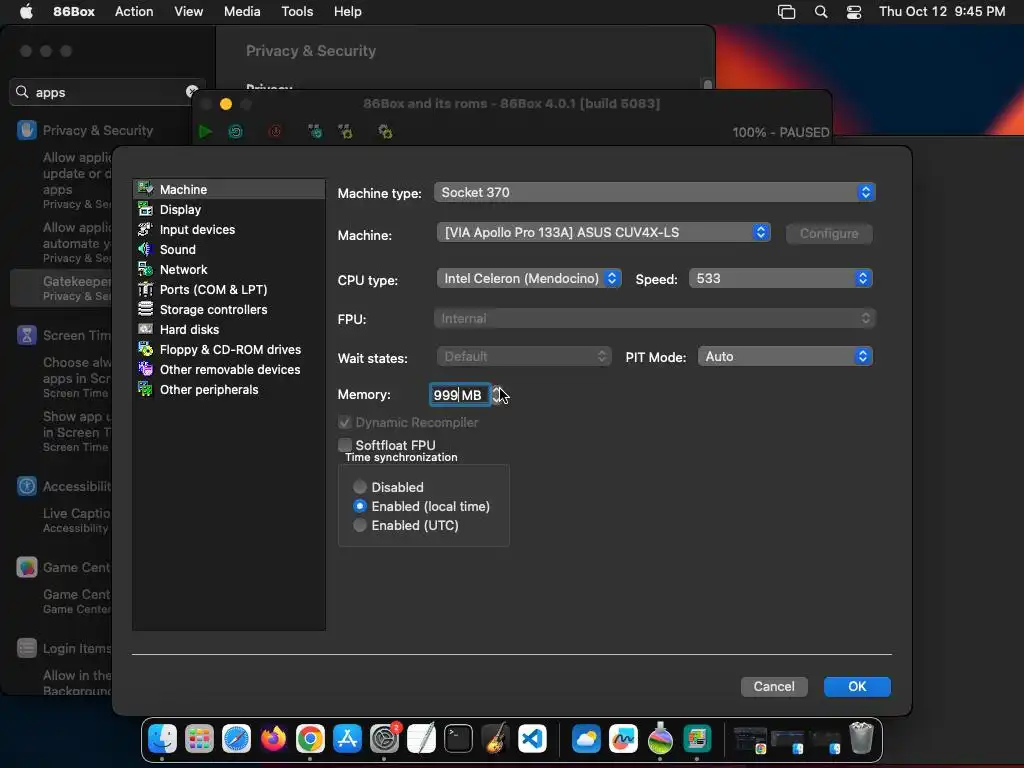Screen dimensions: 1024x768
Task: Open the Input devices category
Action: tap(229, 229)
